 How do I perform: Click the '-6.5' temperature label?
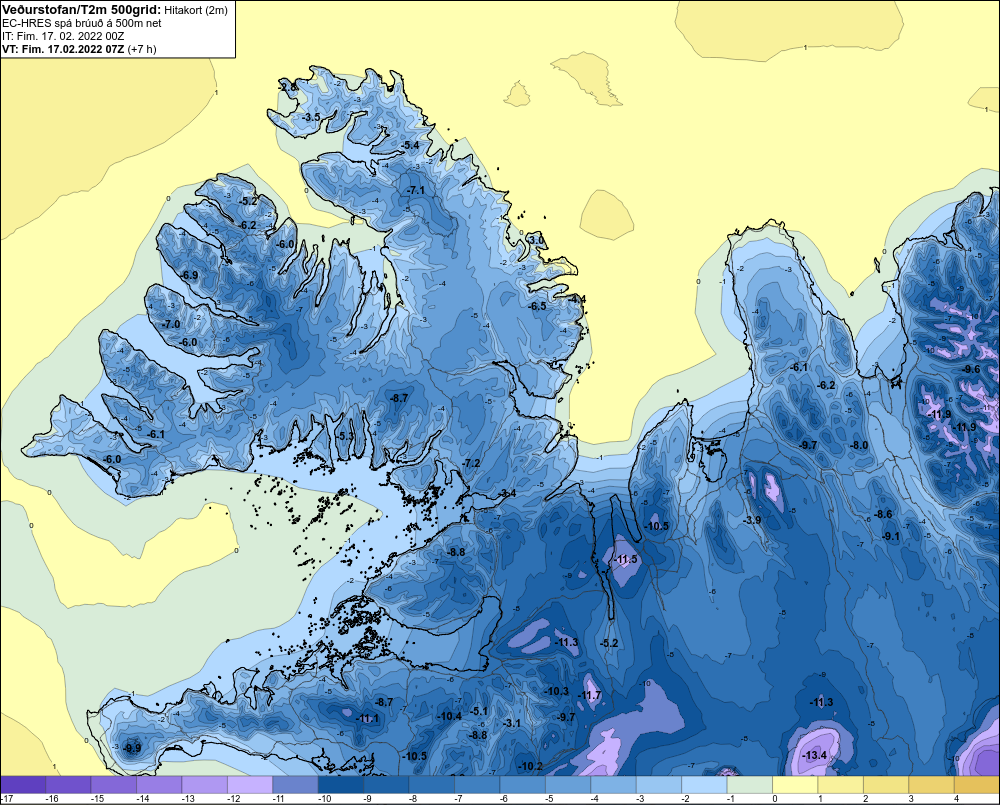click(537, 306)
